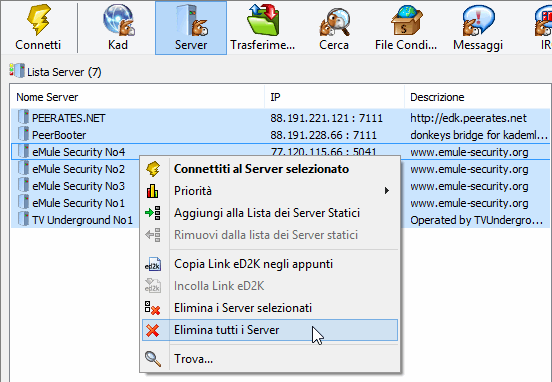
Task: Click the lightning icon beside Connettiti al Server
Action: pos(153,169)
